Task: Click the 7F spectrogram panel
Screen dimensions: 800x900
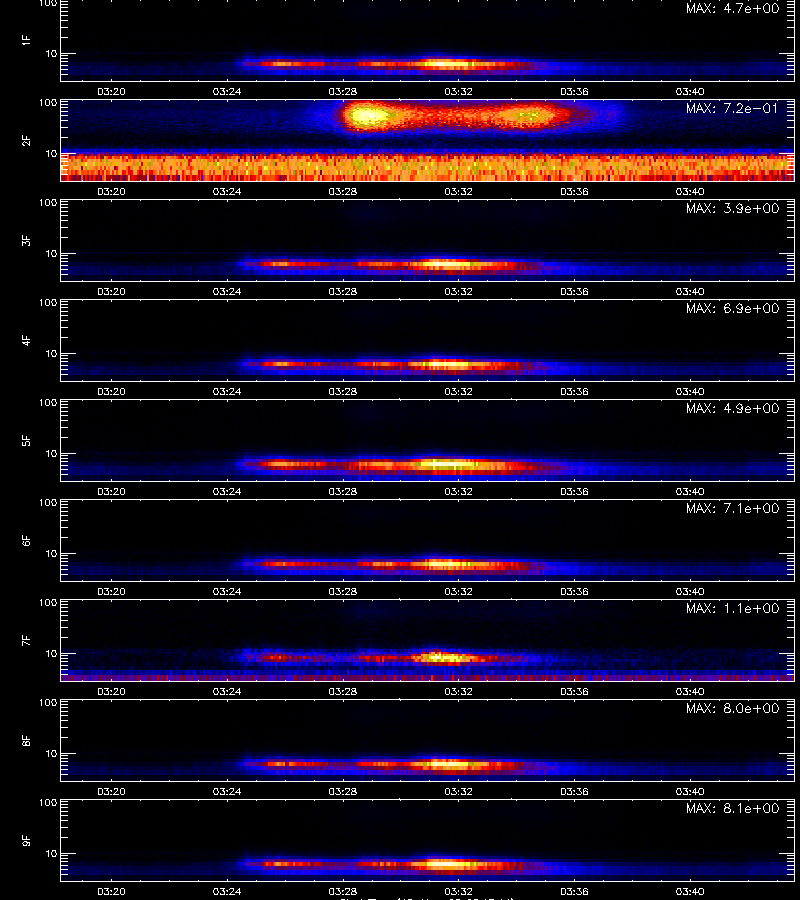Action: click(428, 641)
